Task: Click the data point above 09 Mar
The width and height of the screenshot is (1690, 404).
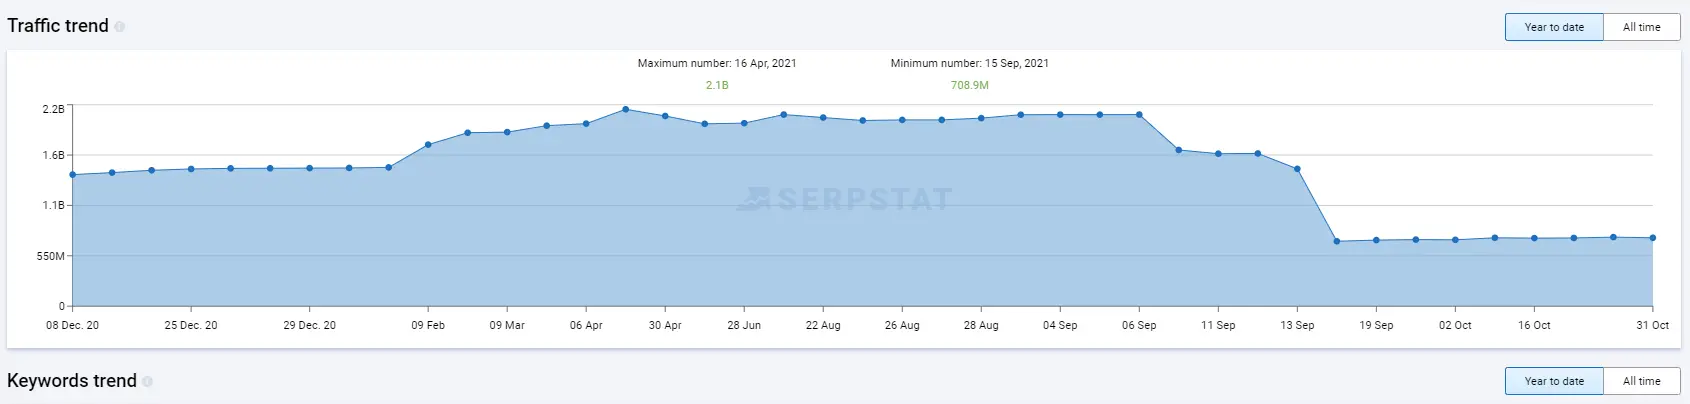Action: 507,132
